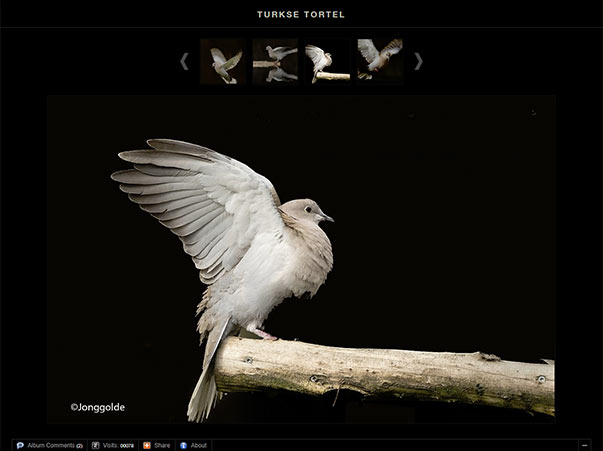The width and height of the screenshot is (603, 451).
Task: Select fourth thumbnail of dove landing
Action: [380, 61]
